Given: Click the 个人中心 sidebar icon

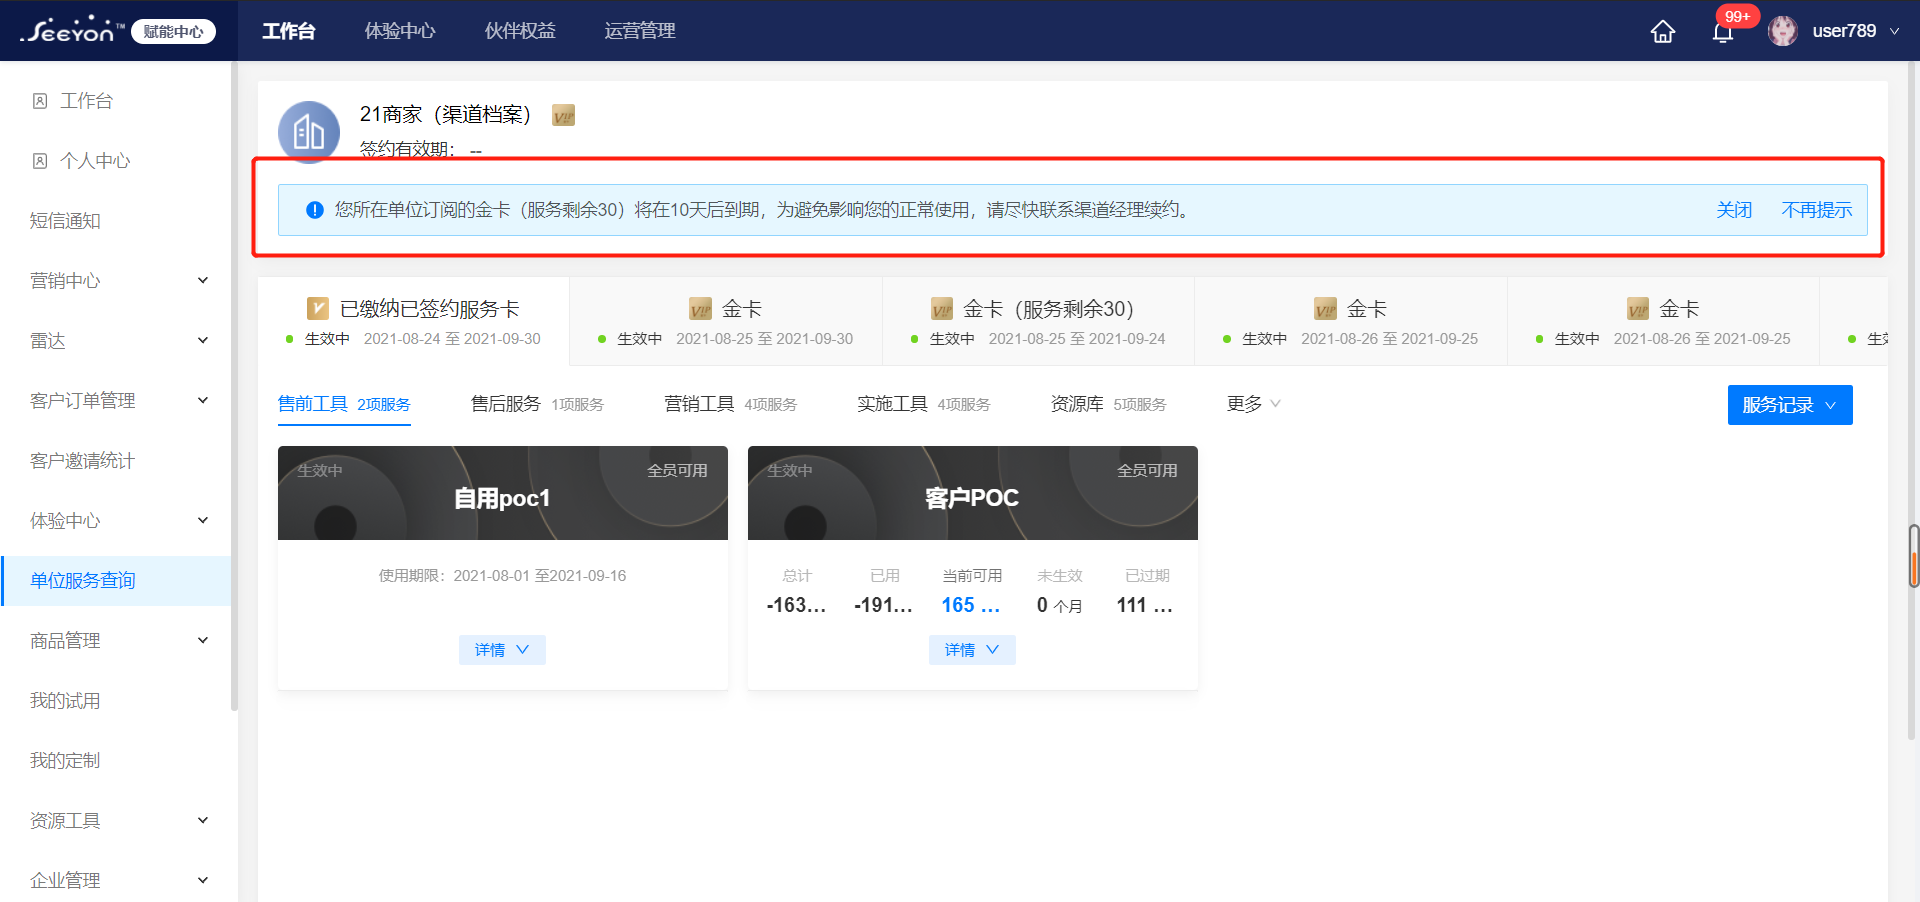Looking at the screenshot, I should 40,161.
